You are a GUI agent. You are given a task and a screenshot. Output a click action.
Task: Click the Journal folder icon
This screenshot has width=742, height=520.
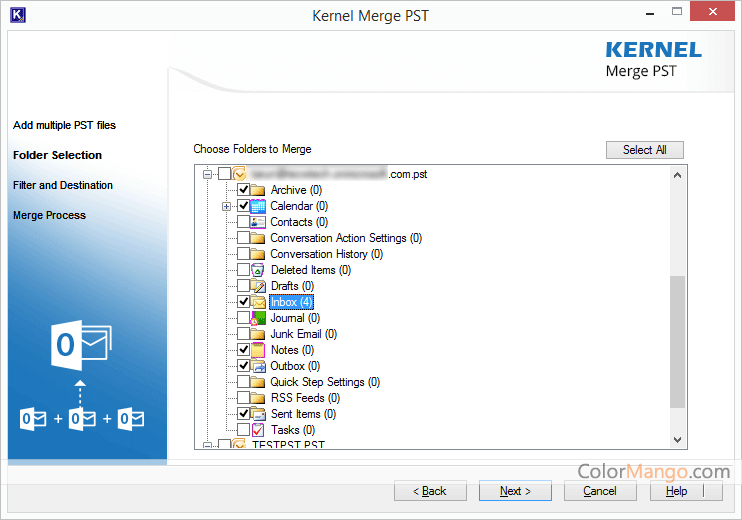[x=258, y=318]
